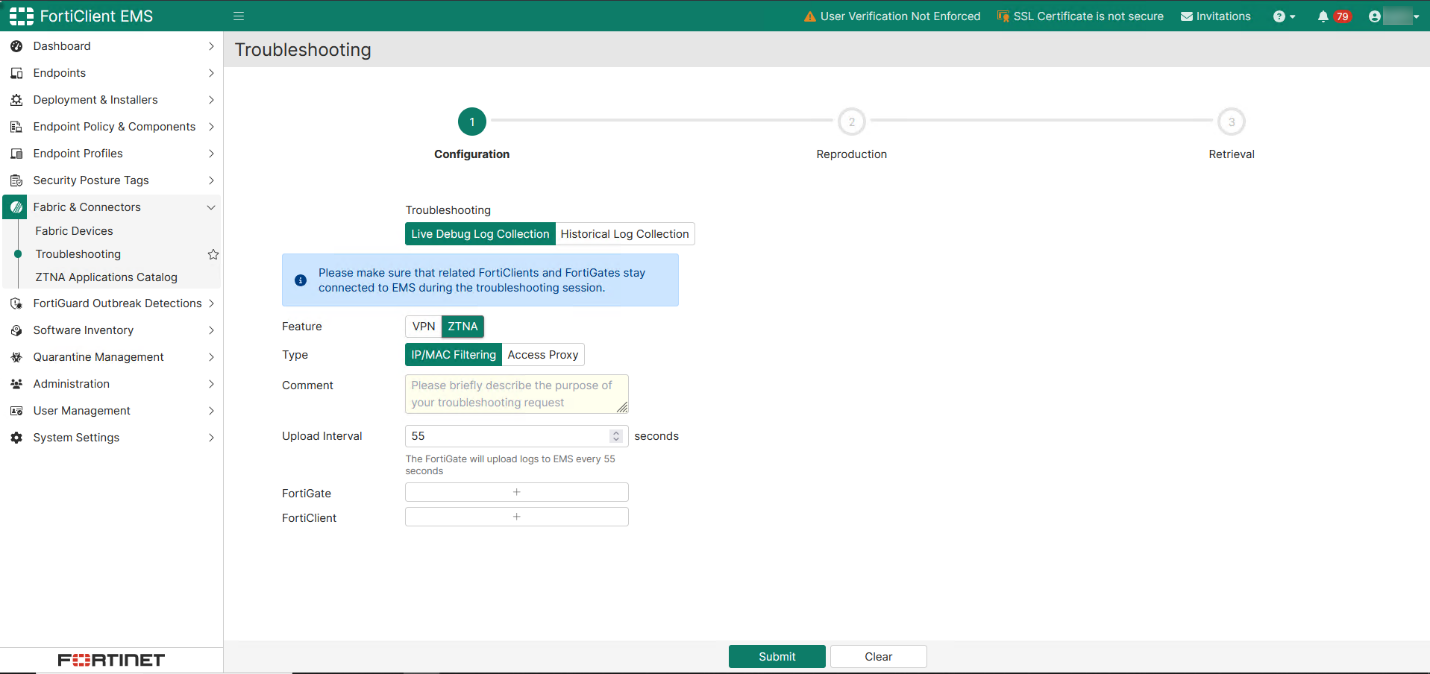
Task: Go to step 3 Retrieval circle
Action: pos(1231,122)
